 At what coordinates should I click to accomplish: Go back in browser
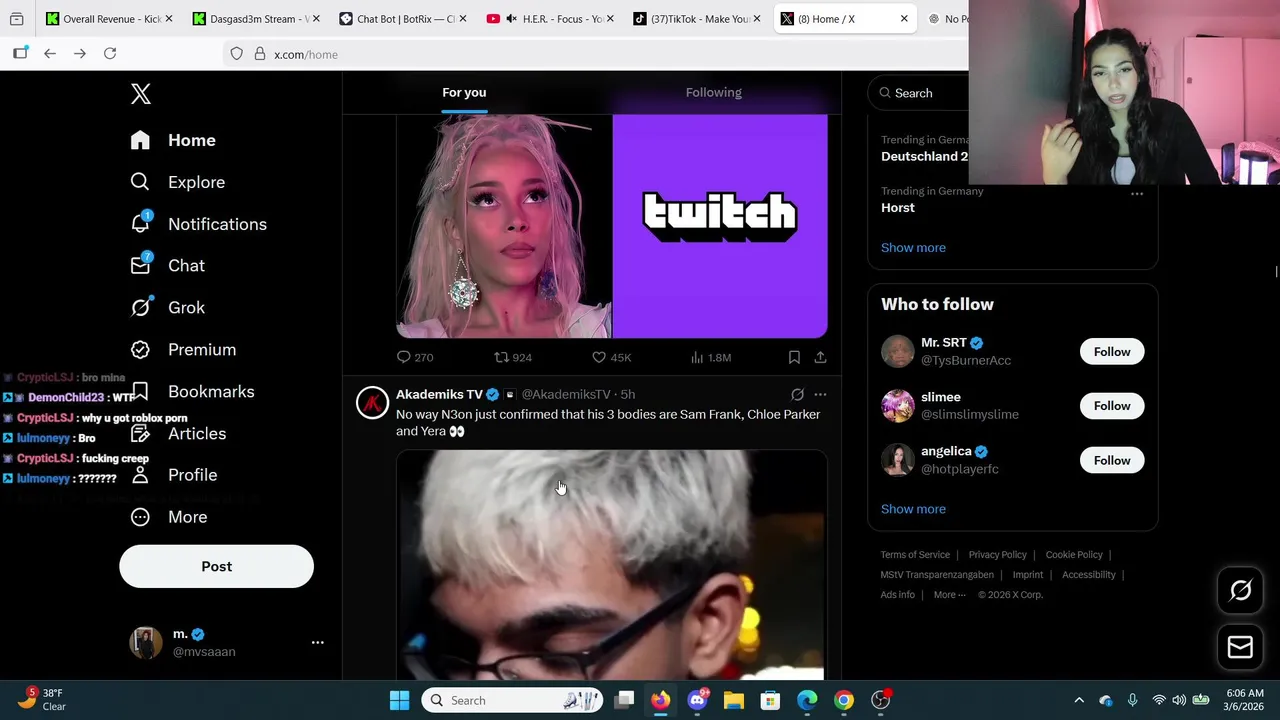pyautogui.click(x=50, y=54)
